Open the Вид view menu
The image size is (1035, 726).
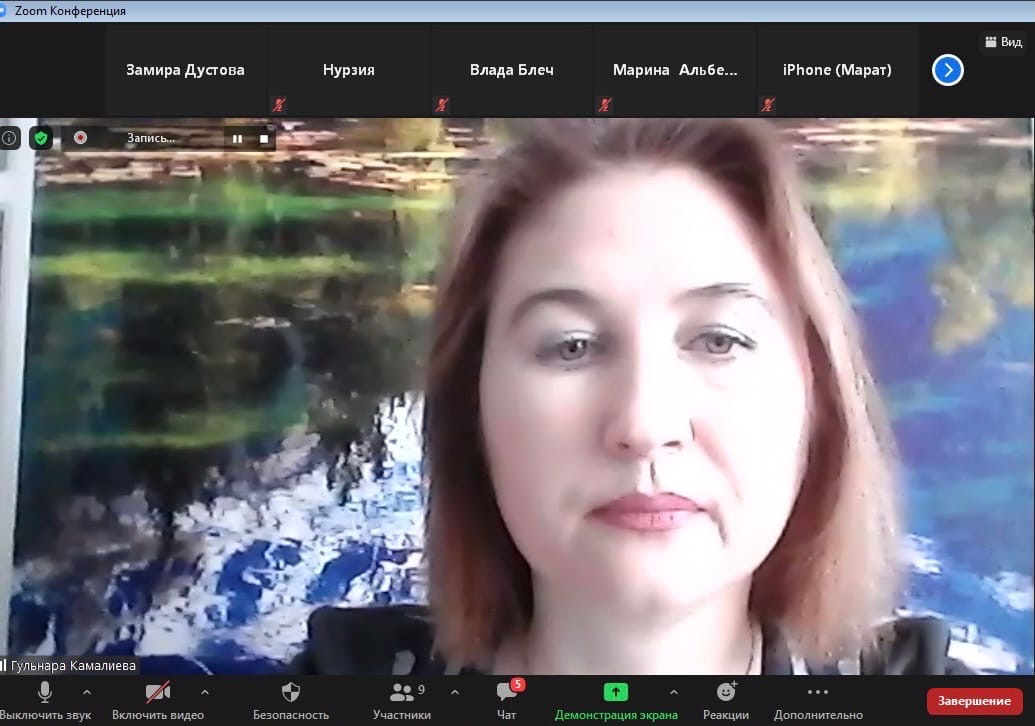click(x=1004, y=42)
